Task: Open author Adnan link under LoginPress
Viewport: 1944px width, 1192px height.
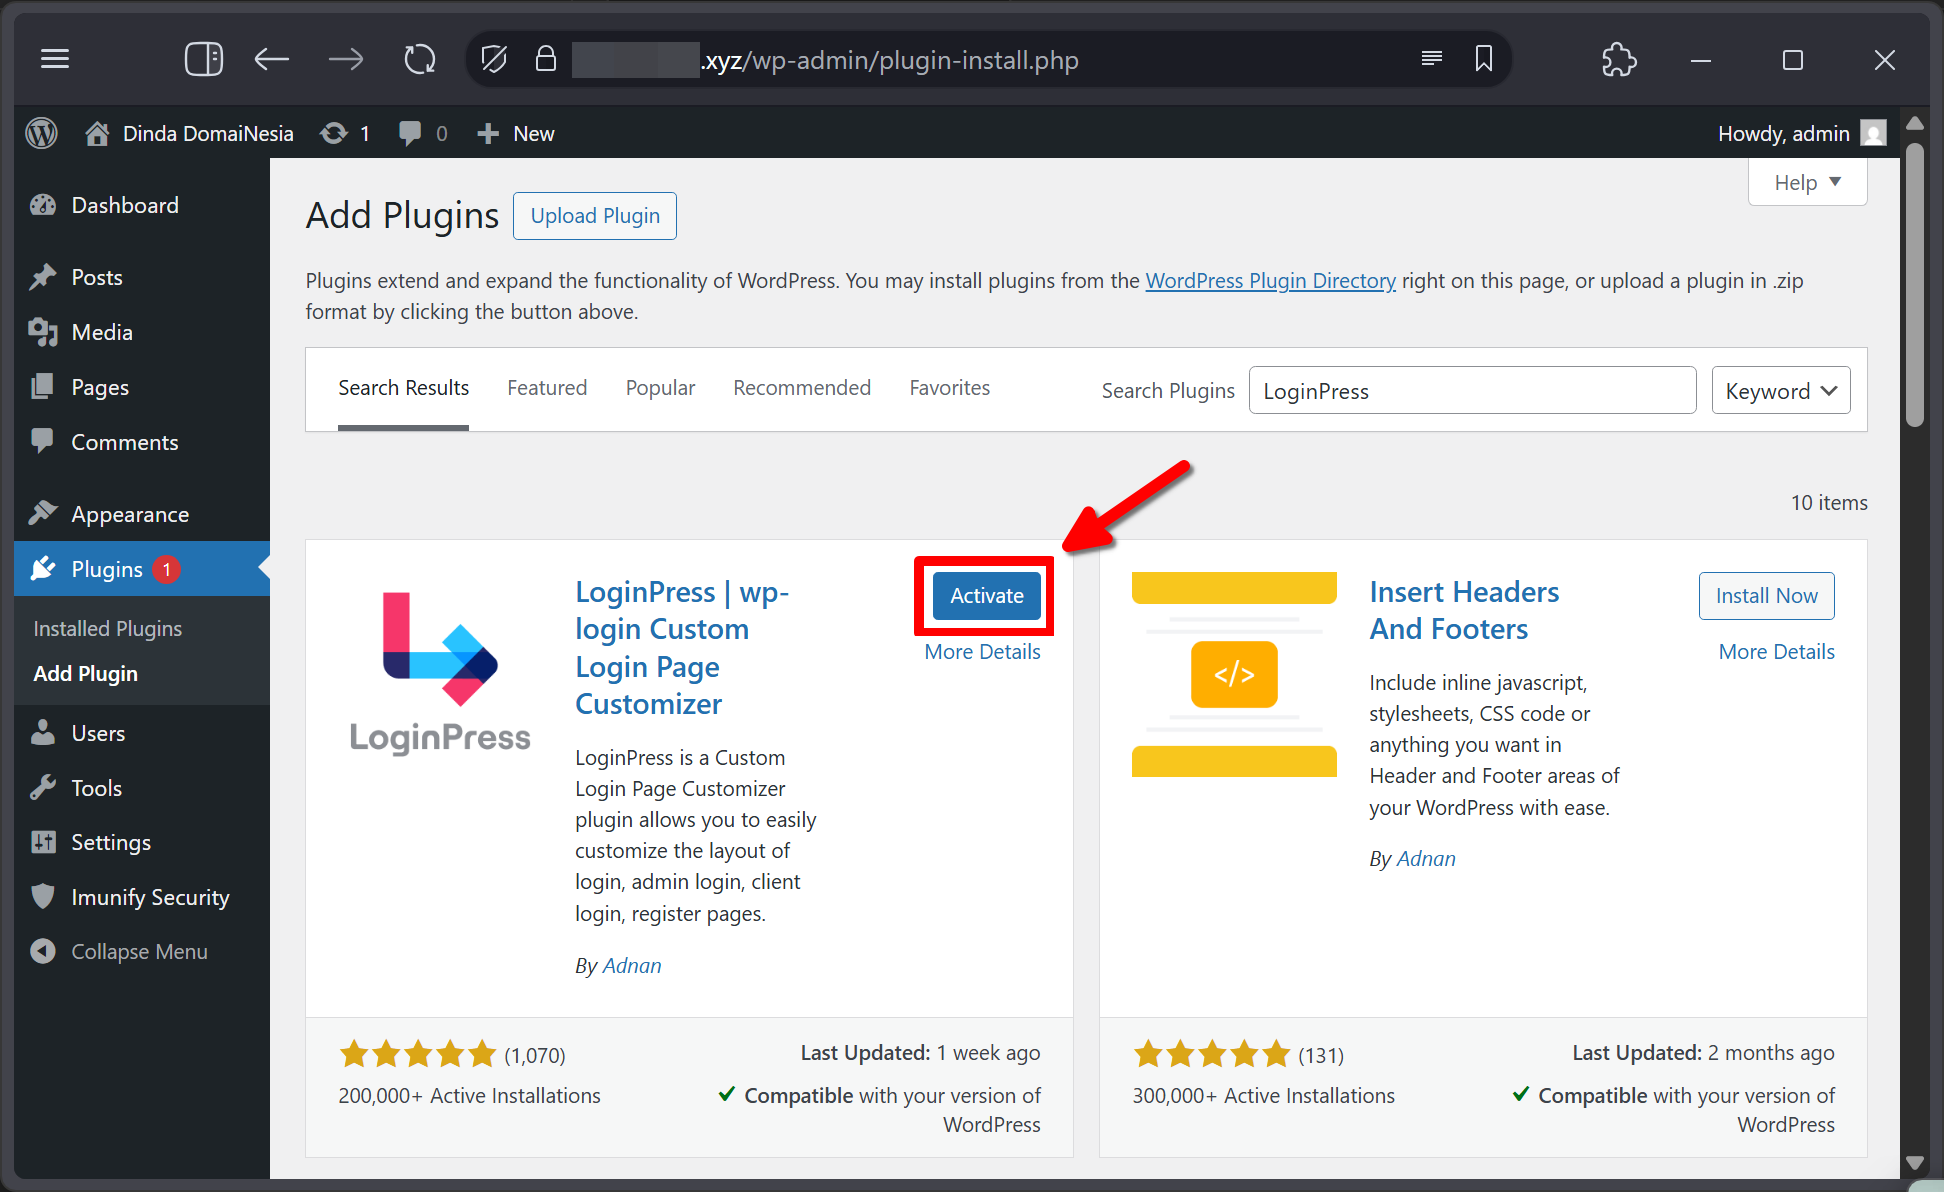Action: point(632,966)
